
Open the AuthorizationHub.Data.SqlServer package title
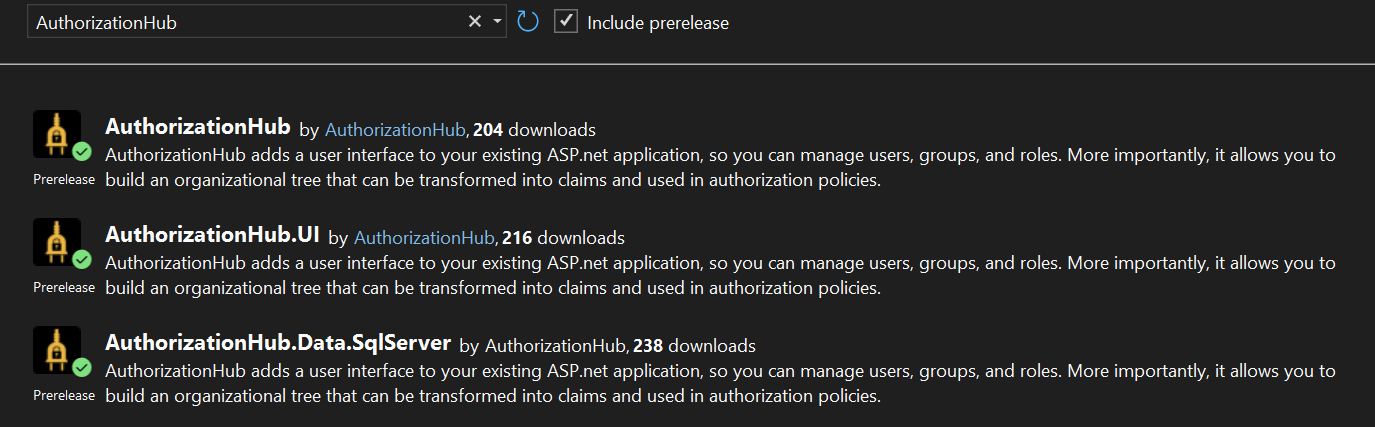[278, 343]
